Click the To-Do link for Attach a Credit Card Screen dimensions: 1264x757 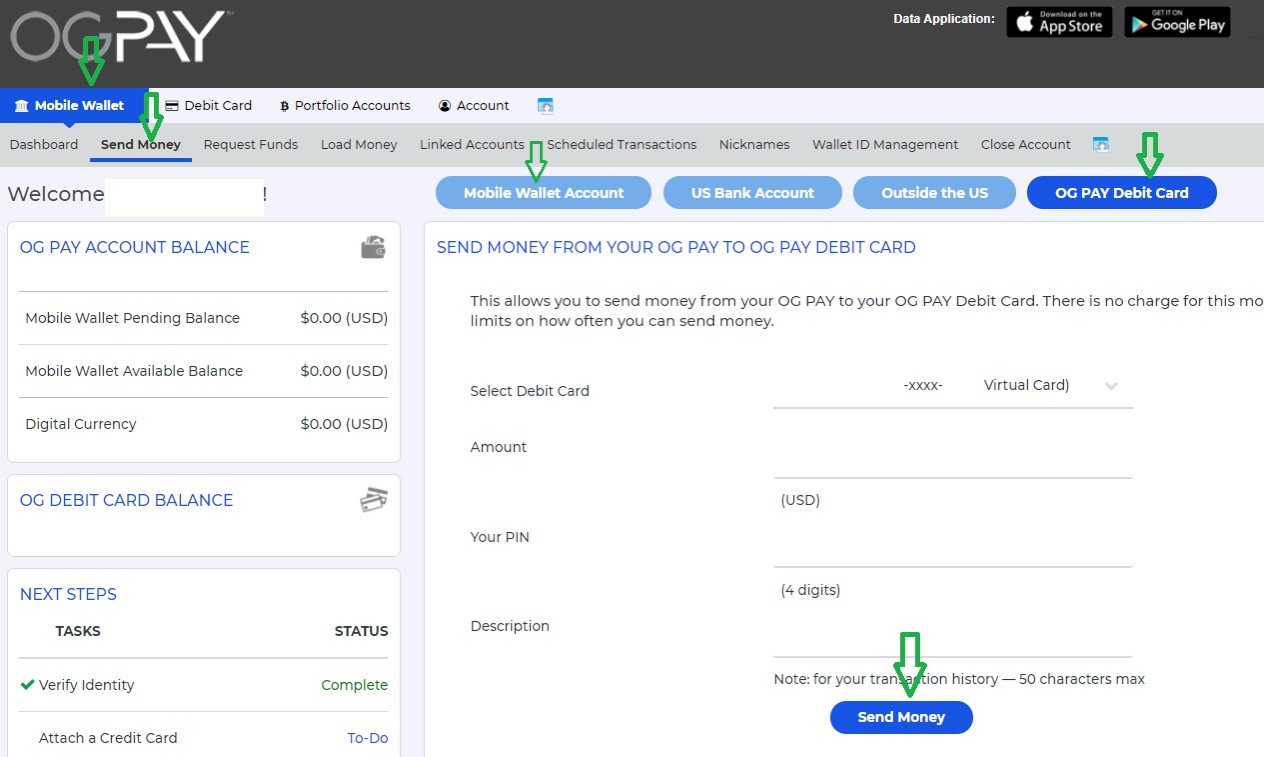(367, 738)
